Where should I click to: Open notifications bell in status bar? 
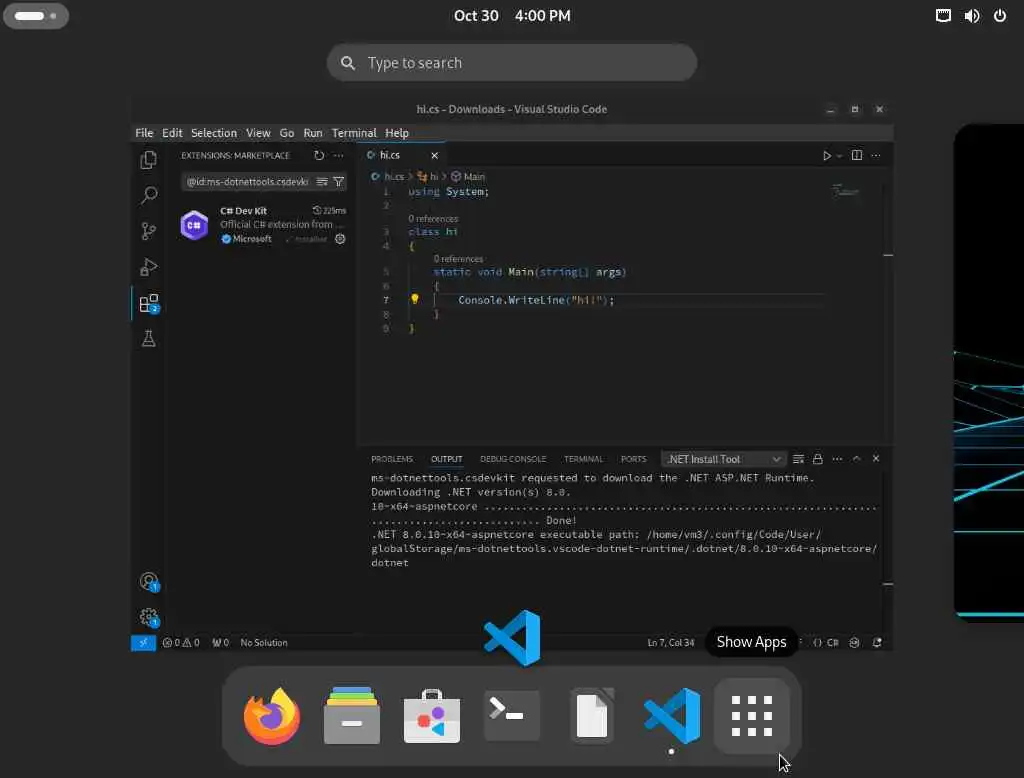(876, 643)
